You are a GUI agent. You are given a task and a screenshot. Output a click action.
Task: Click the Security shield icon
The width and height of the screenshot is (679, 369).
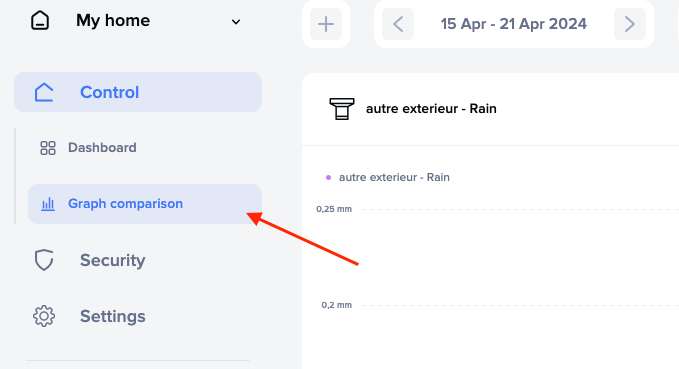(x=44, y=260)
